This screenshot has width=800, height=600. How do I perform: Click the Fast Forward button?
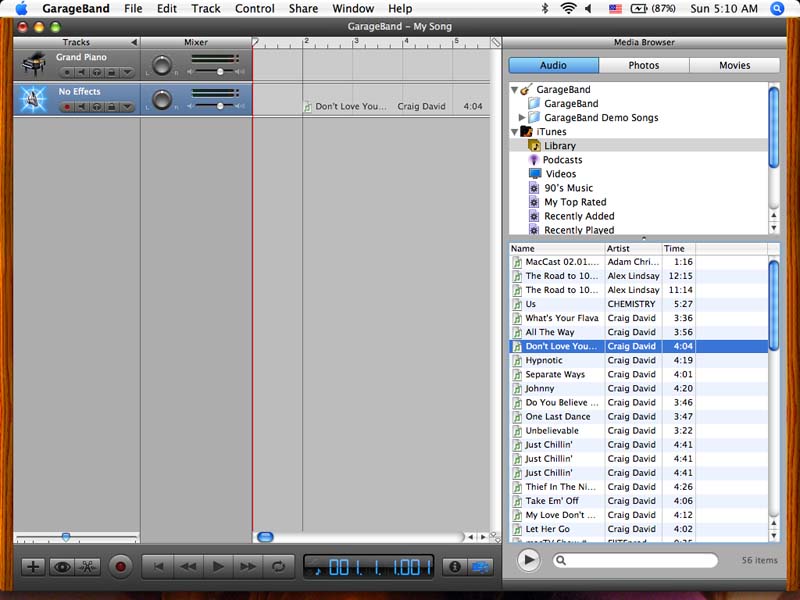[248, 567]
